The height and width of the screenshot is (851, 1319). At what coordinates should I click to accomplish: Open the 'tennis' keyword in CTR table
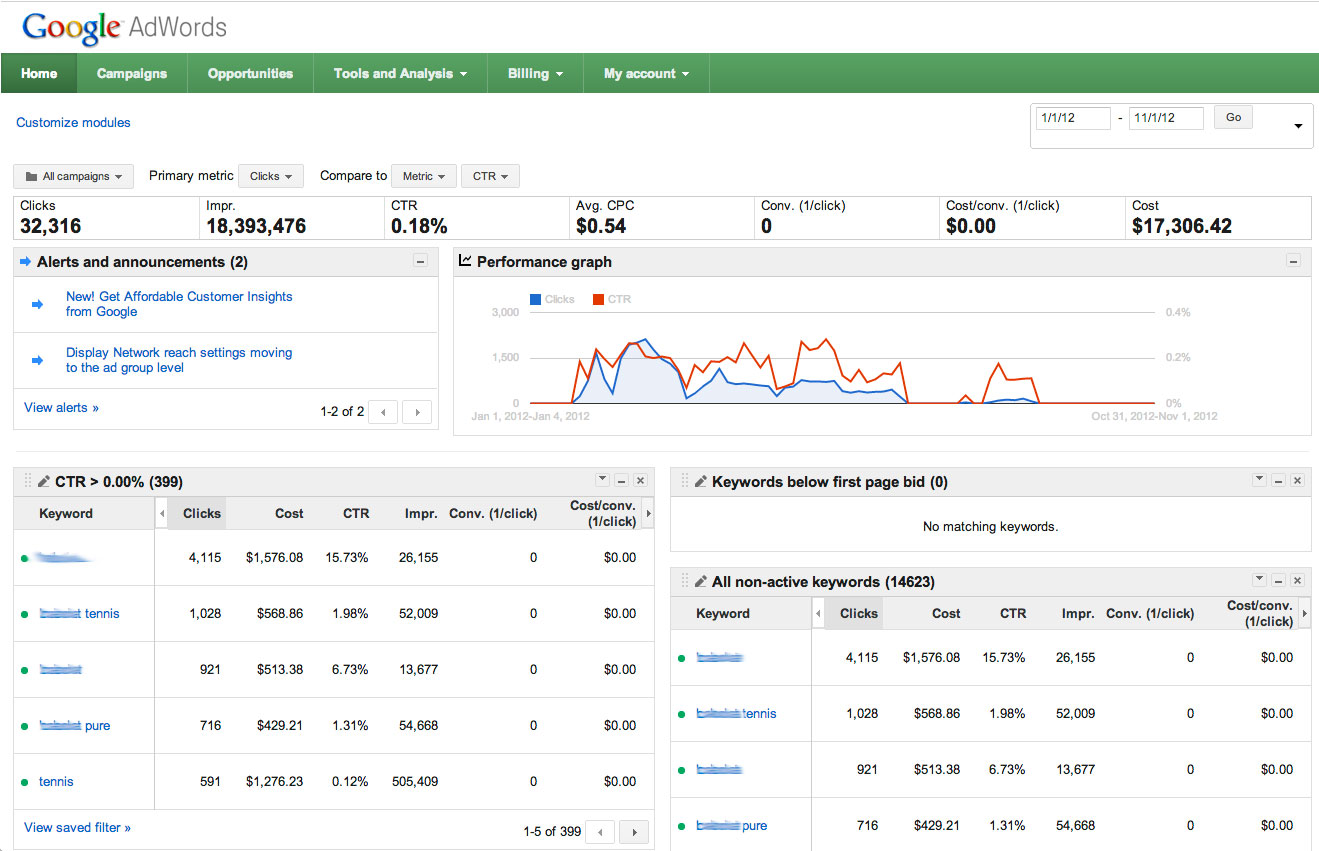point(56,782)
